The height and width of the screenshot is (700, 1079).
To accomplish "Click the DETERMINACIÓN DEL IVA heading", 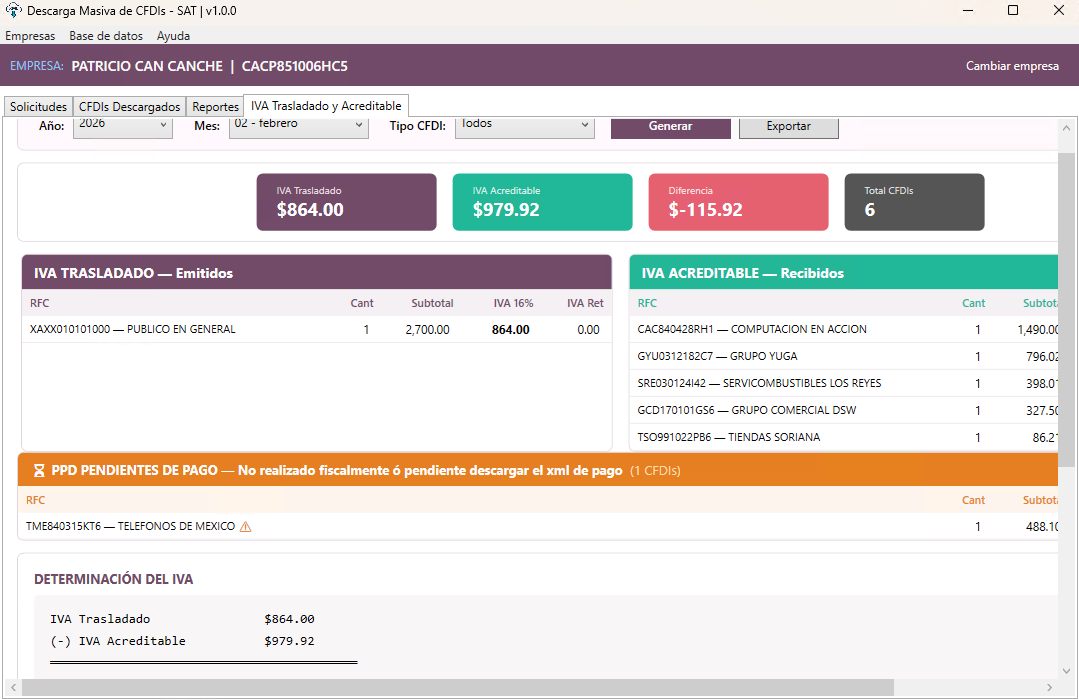I will click(114, 580).
